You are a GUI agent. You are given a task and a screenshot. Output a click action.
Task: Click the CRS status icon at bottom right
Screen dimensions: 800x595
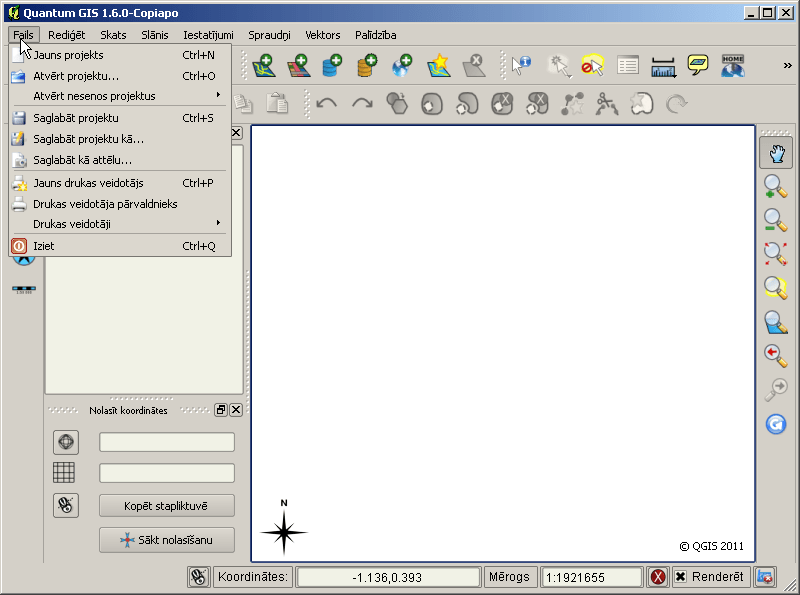[765, 577]
